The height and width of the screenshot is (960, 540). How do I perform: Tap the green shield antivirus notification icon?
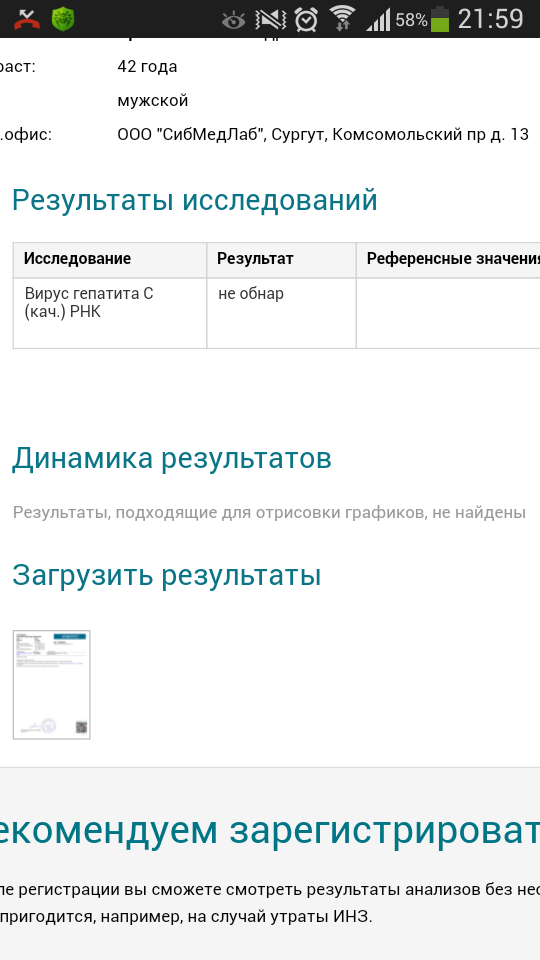tap(63, 19)
